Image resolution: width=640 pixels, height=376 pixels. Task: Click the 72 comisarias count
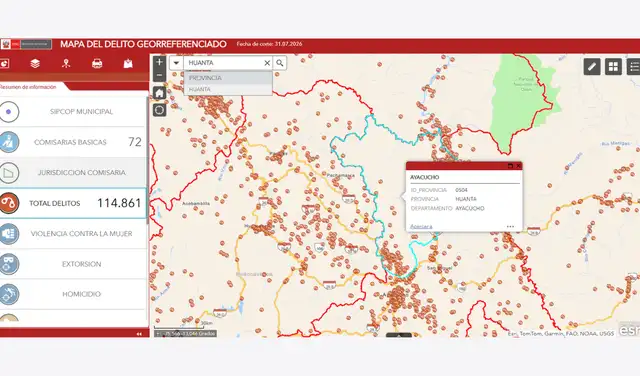click(135, 142)
